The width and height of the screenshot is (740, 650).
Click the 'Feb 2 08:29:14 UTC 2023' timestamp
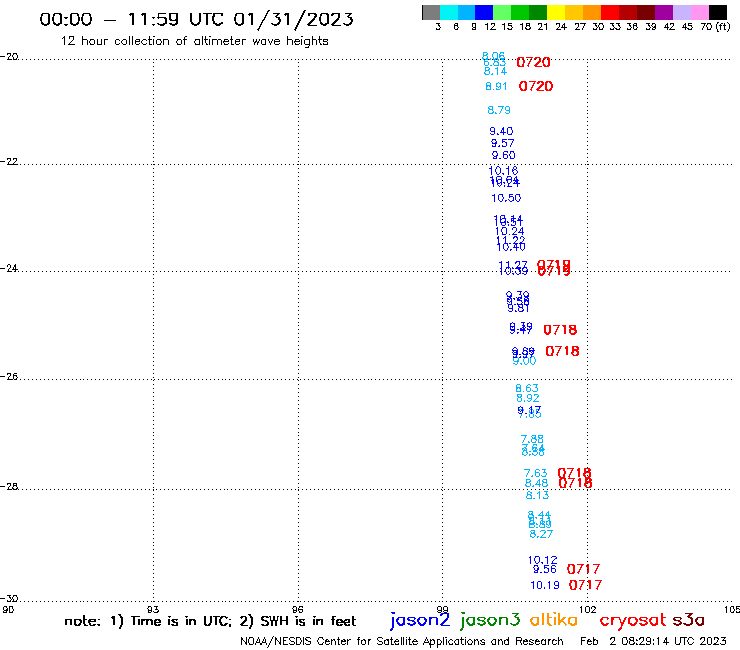(x=653, y=641)
